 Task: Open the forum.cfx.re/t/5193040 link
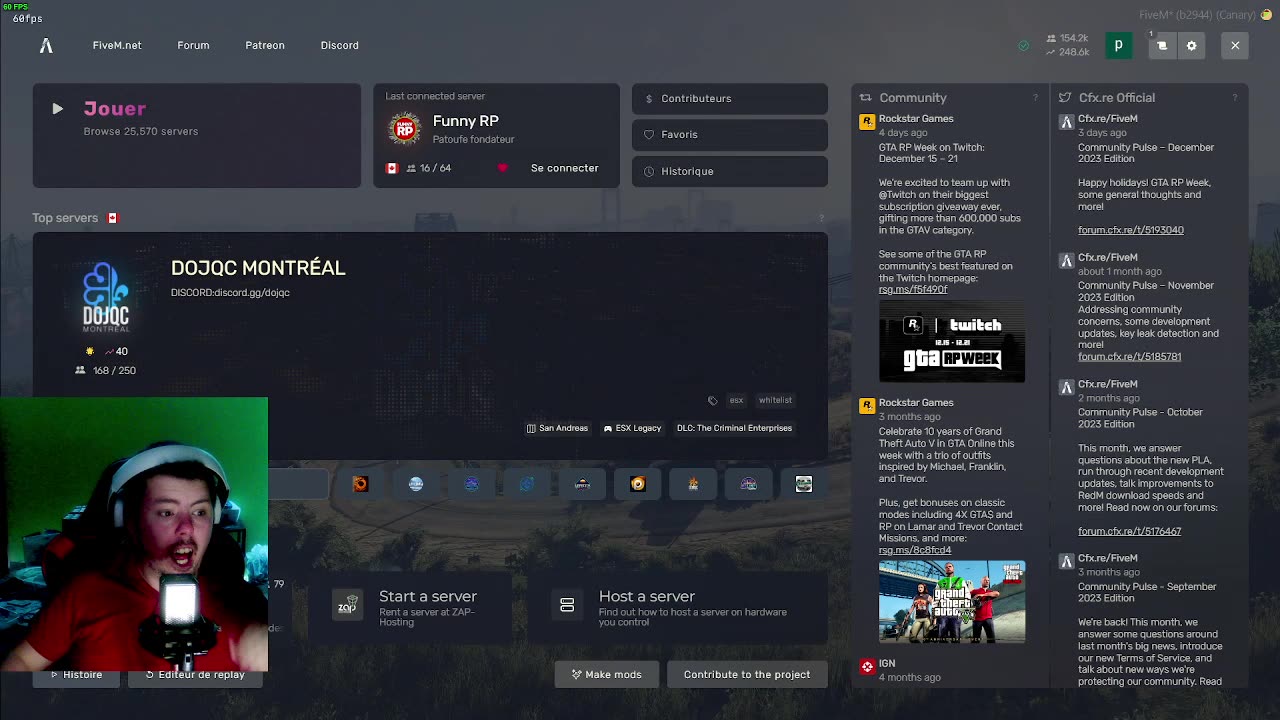(x=1131, y=230)
